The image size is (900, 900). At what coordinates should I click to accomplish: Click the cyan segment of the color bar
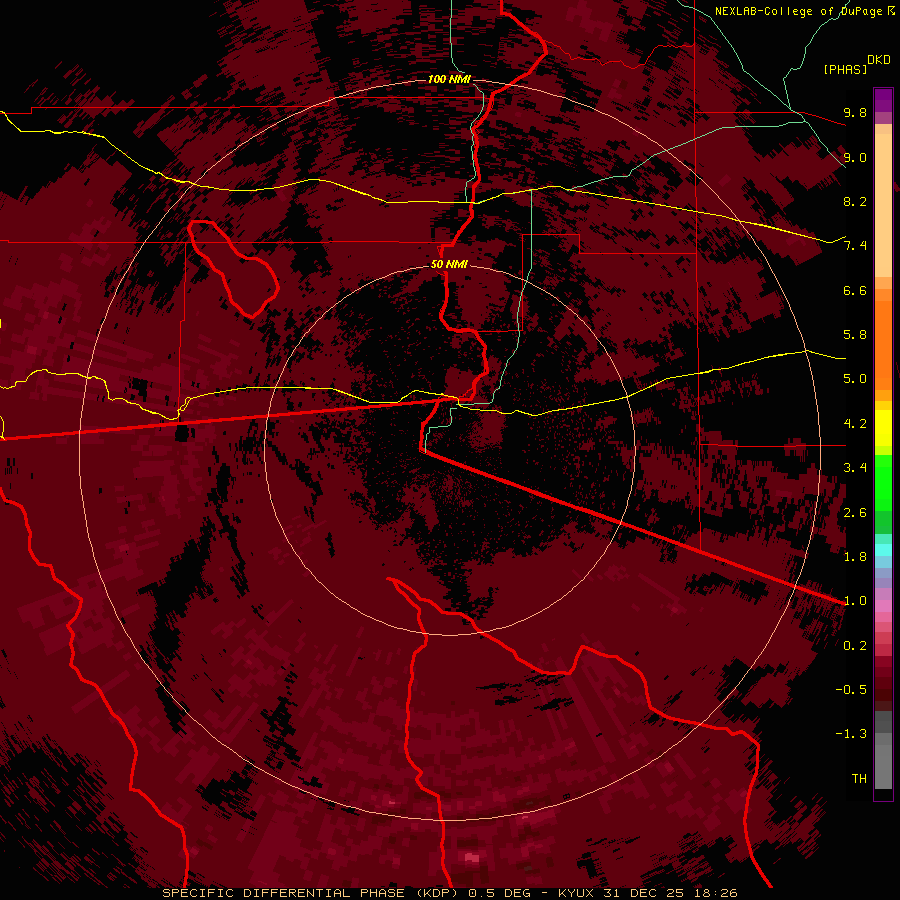click(x=883, y=550)
